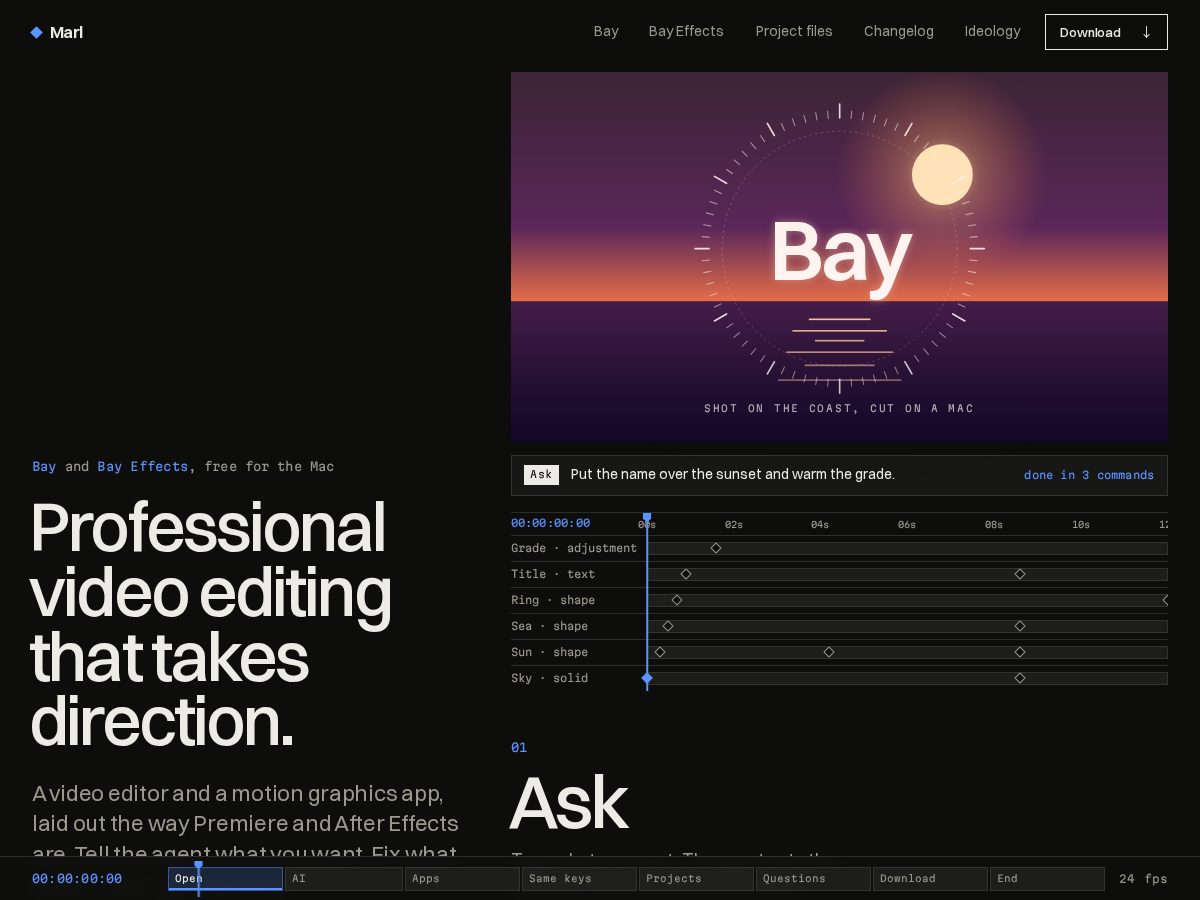Click the Ask badge in prompt bar
This screenshot has height=900, width=1200.
click(541, 475)
